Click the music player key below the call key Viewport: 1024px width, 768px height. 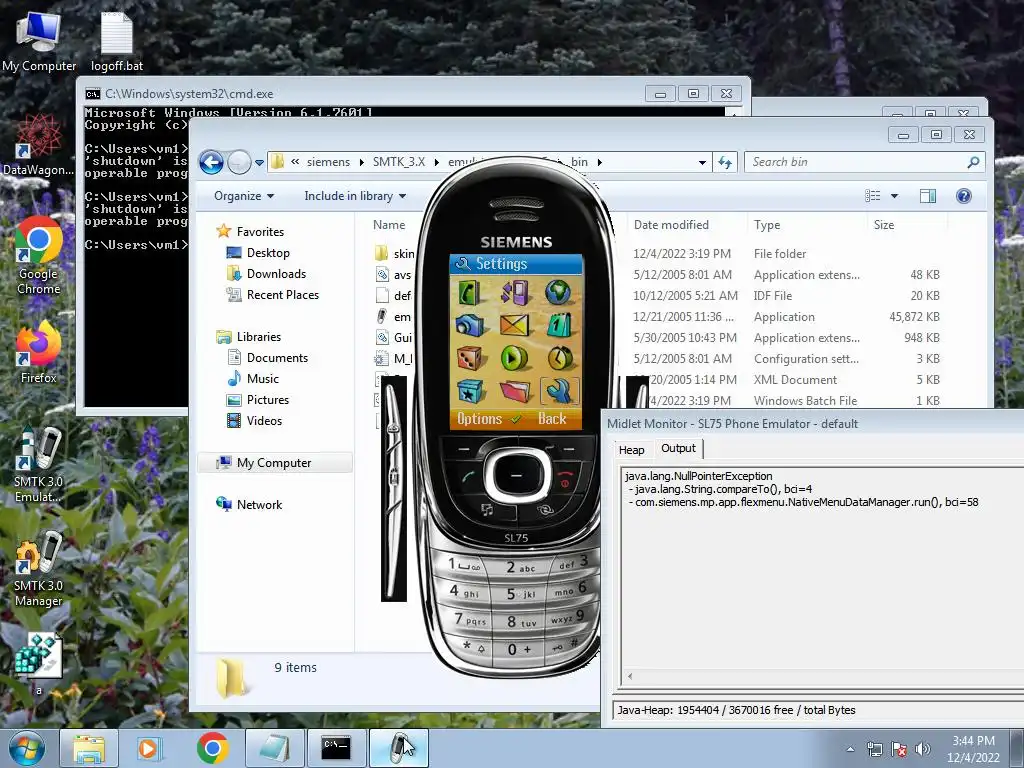(x=487, y=509)
